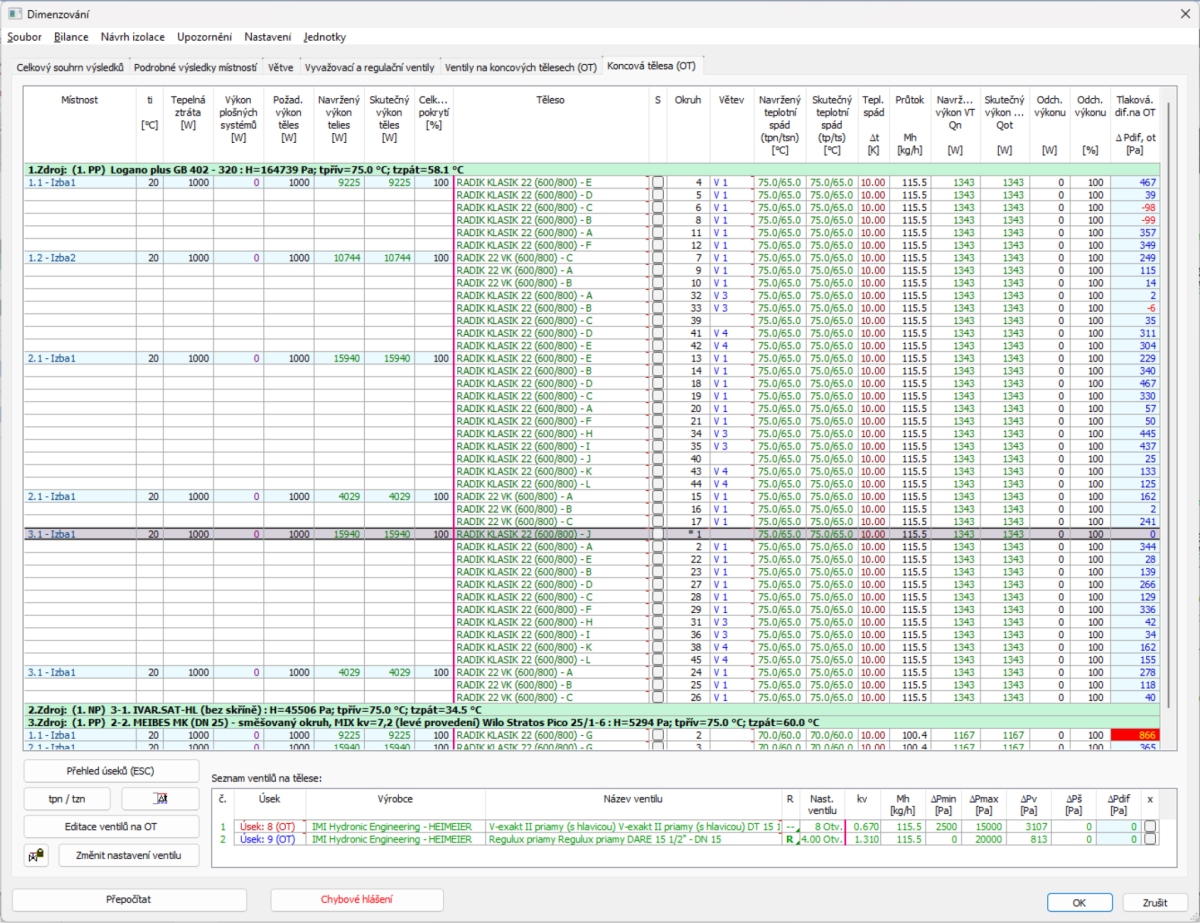Tick the x checkbox for valve Úsek: 9 (OT)

[x=1151, y=840]
